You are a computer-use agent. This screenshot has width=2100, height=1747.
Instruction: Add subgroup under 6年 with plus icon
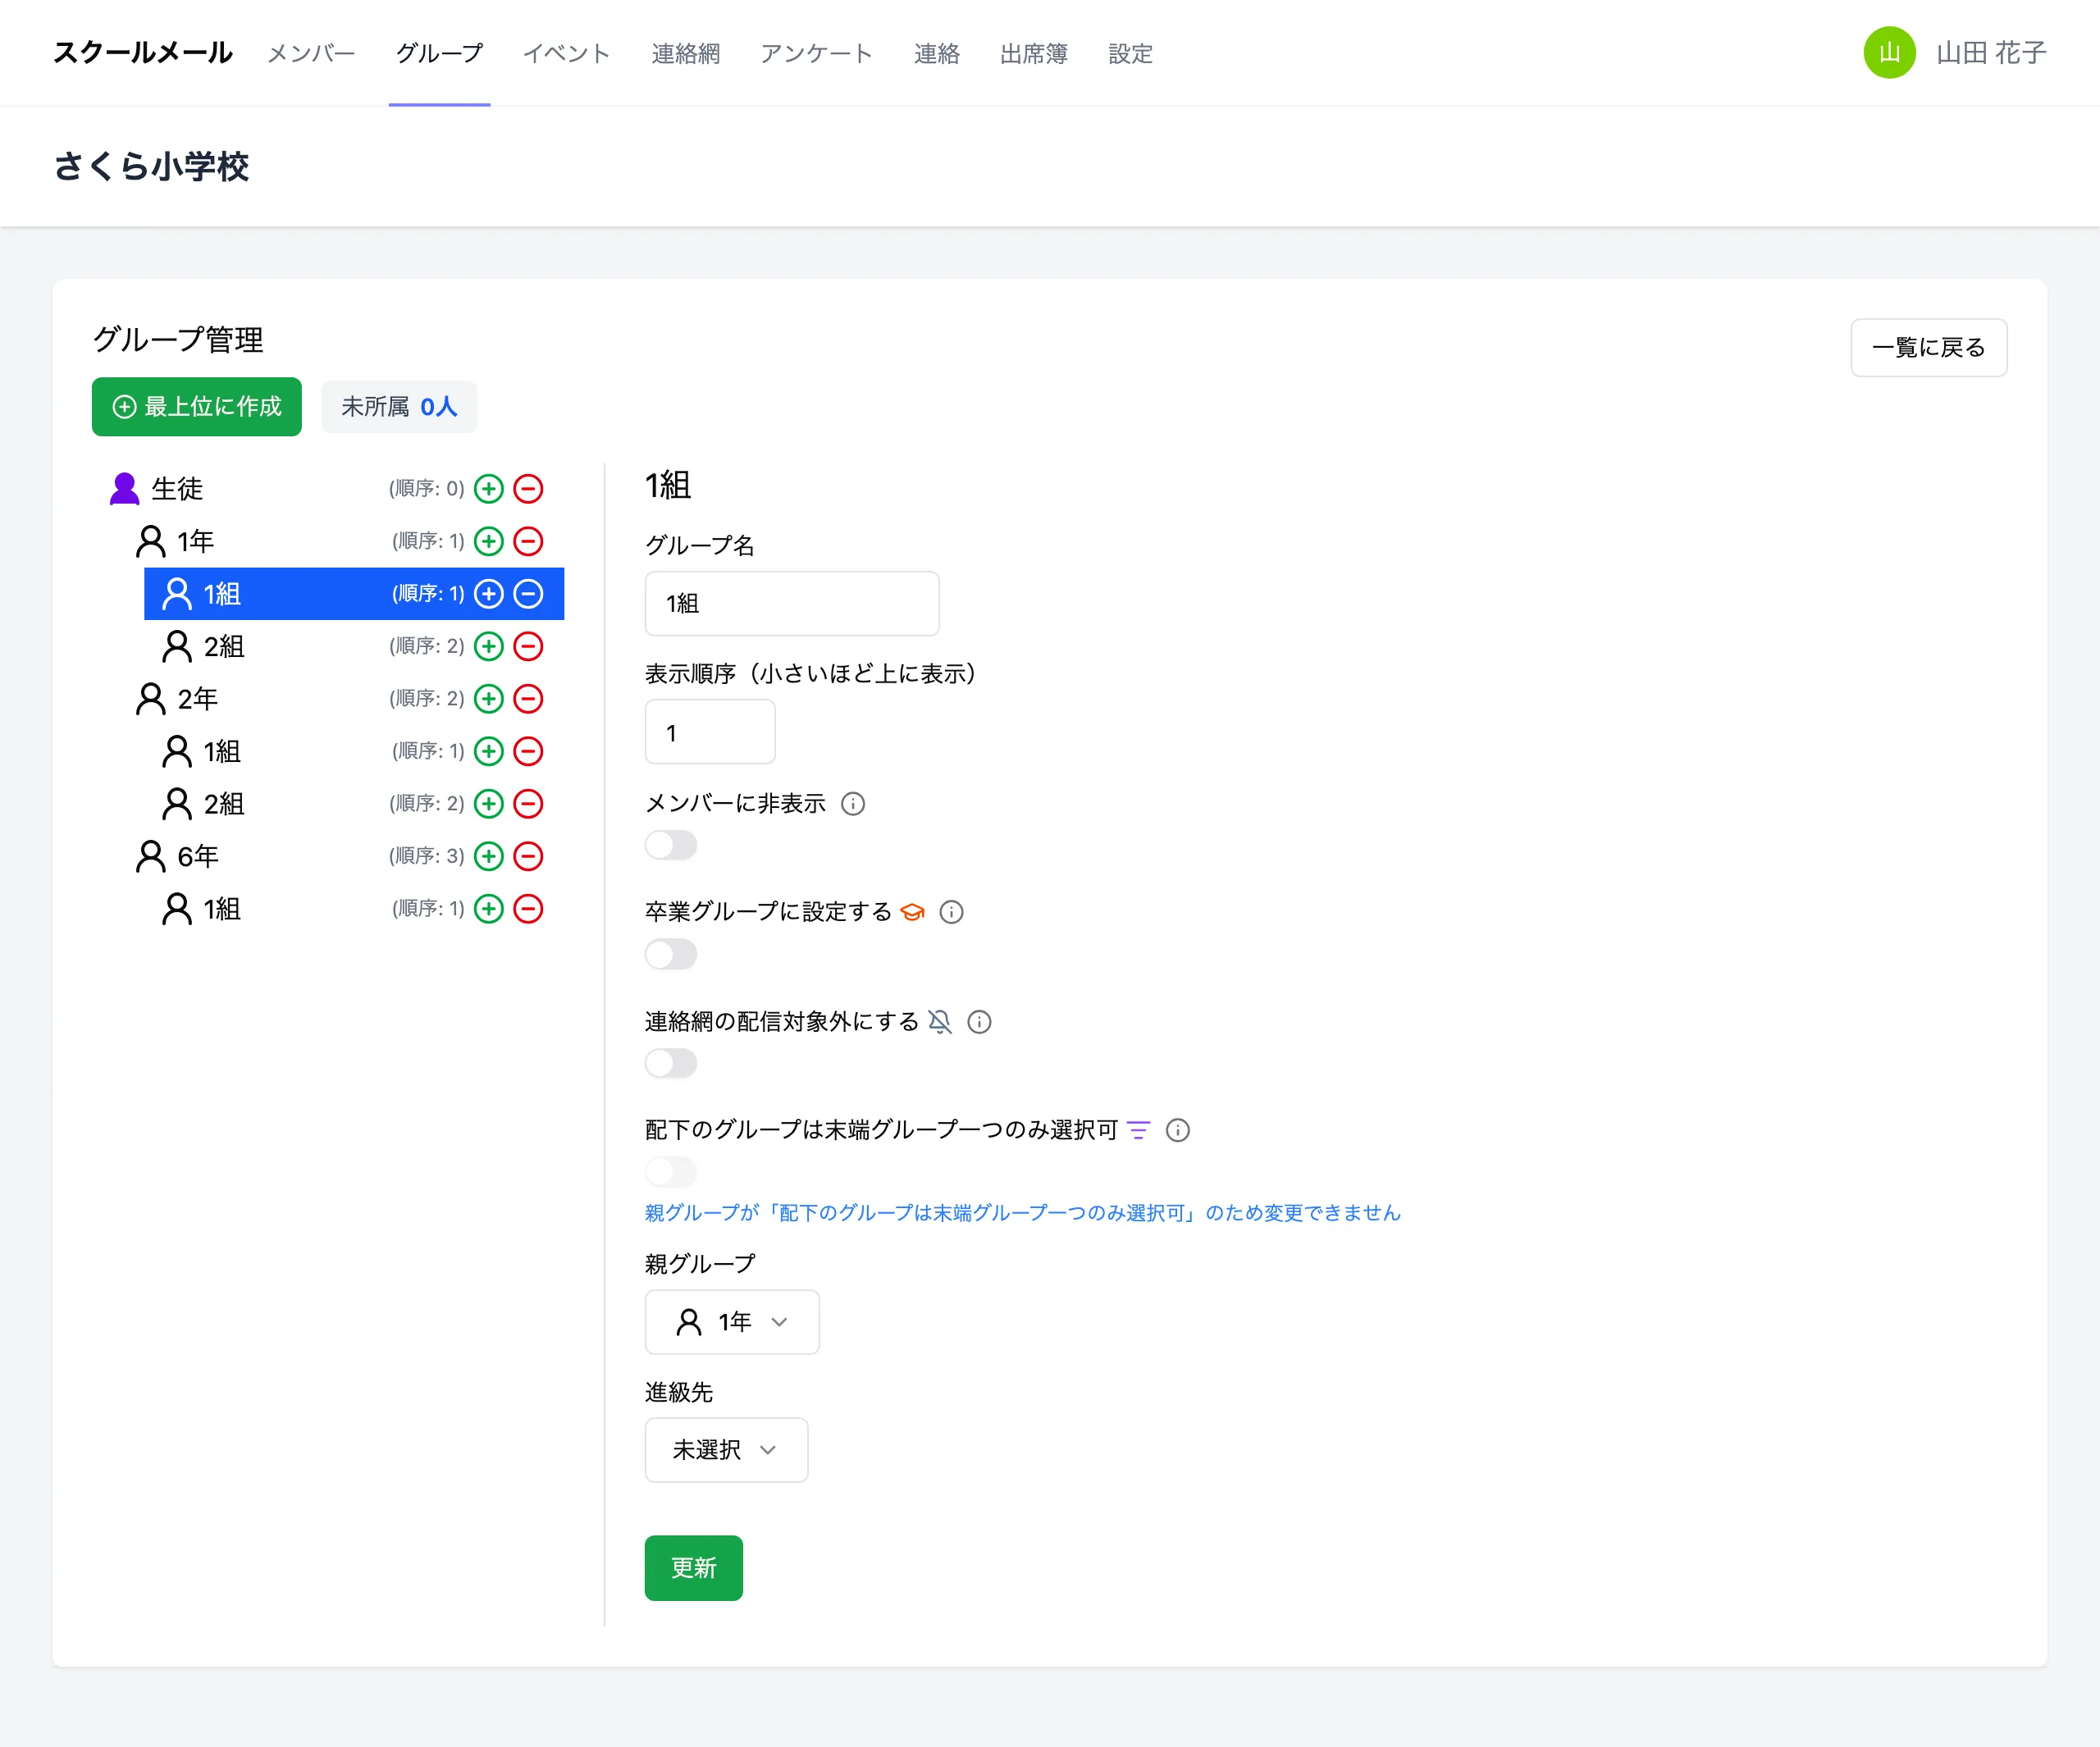point(488,856)
